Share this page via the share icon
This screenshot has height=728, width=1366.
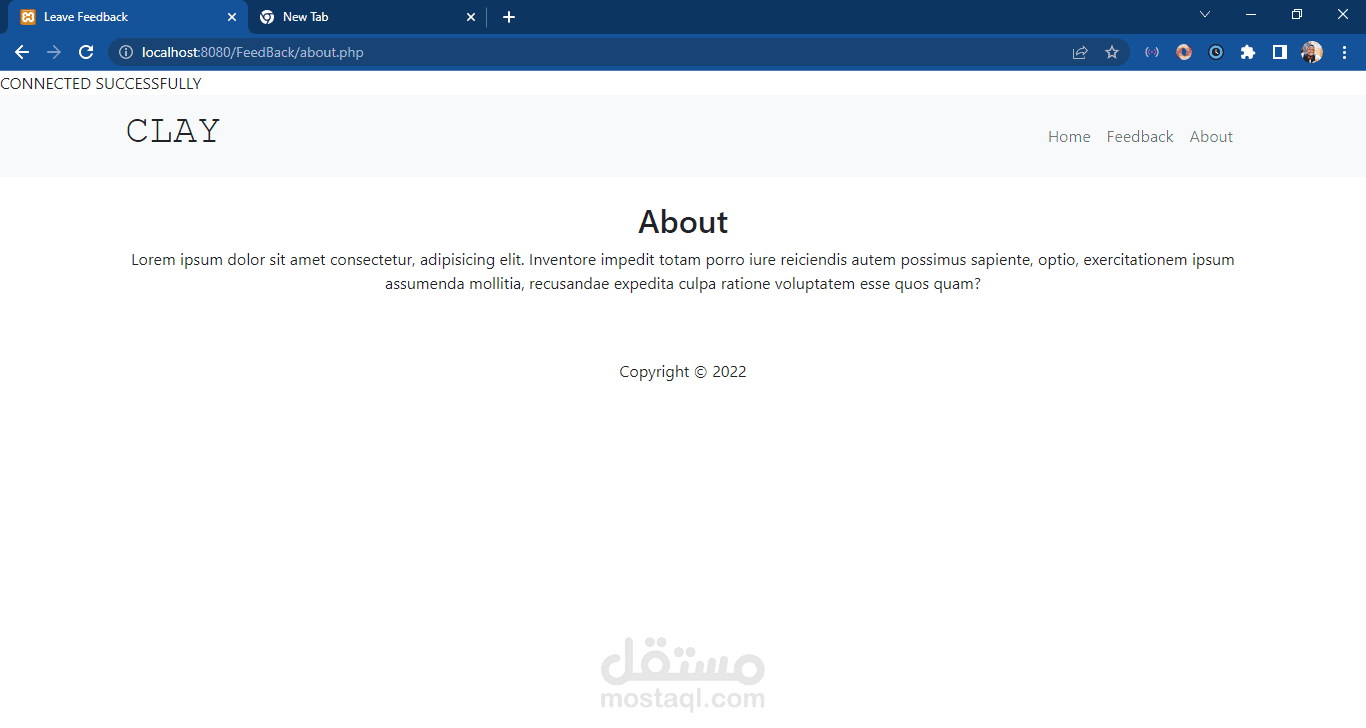(1080, 52)
